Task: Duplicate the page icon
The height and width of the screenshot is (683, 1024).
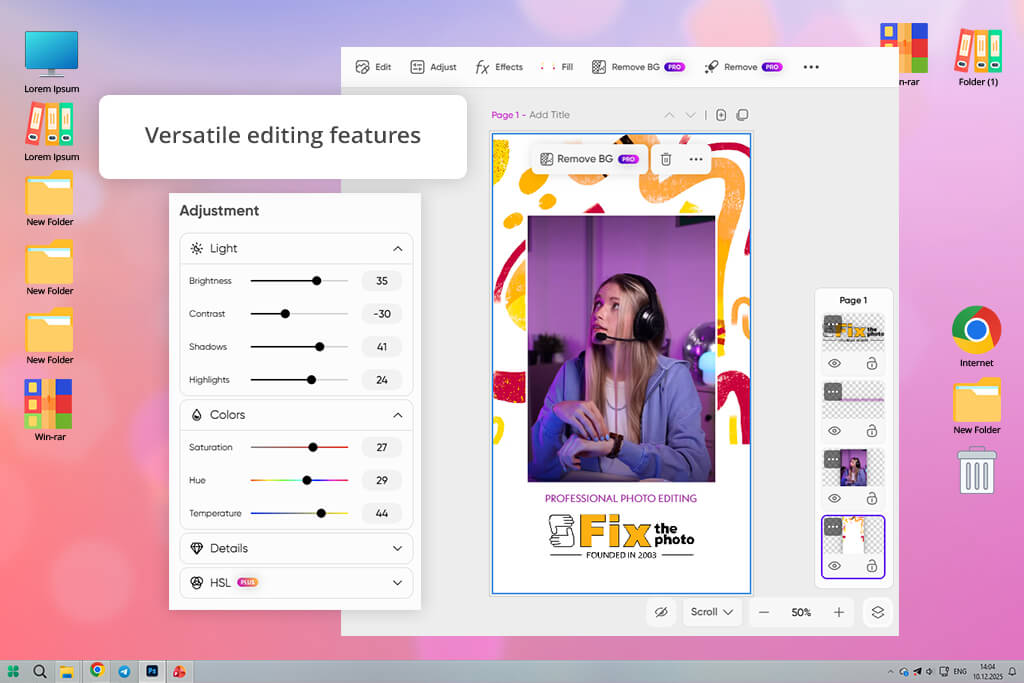Action: [743, 115]
